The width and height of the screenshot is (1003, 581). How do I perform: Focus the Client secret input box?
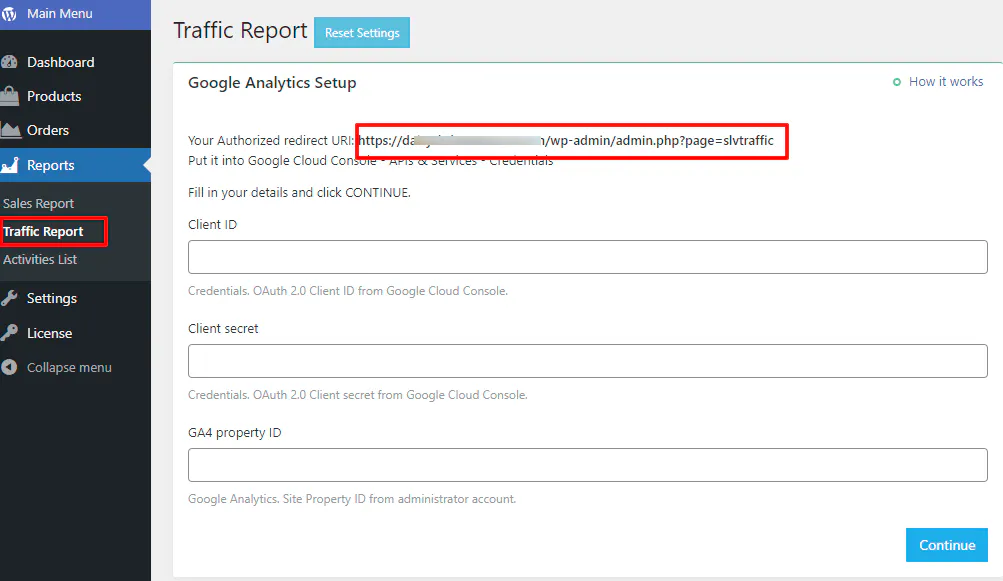pos(586,361)
